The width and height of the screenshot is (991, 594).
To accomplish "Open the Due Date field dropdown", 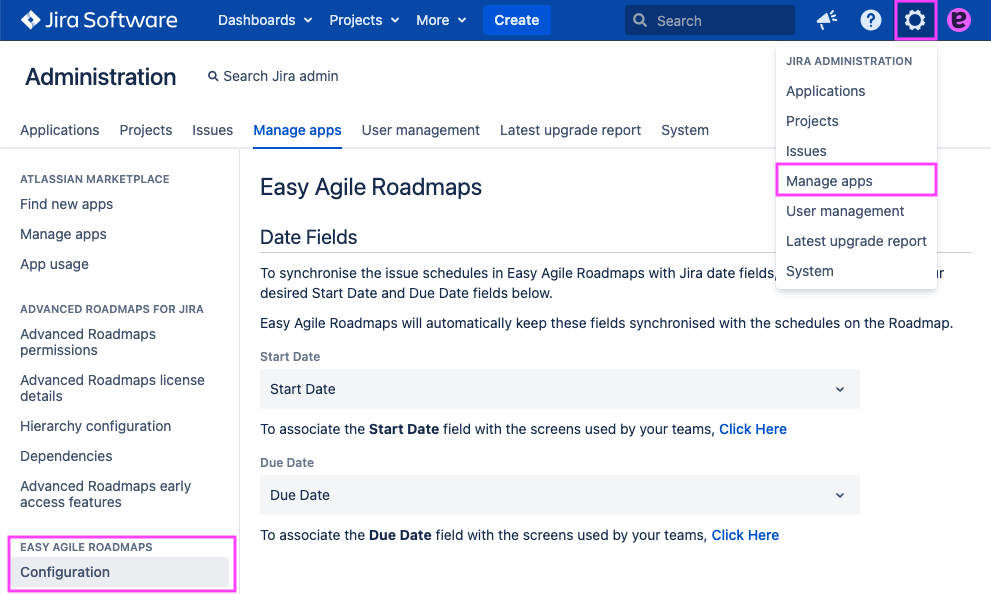I will [x=559, y=495].
